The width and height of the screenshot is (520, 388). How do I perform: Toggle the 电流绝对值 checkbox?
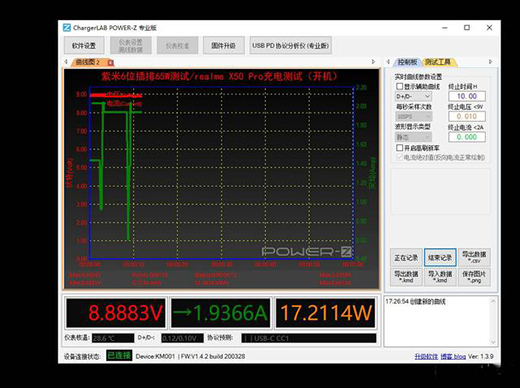pos(399,157)
